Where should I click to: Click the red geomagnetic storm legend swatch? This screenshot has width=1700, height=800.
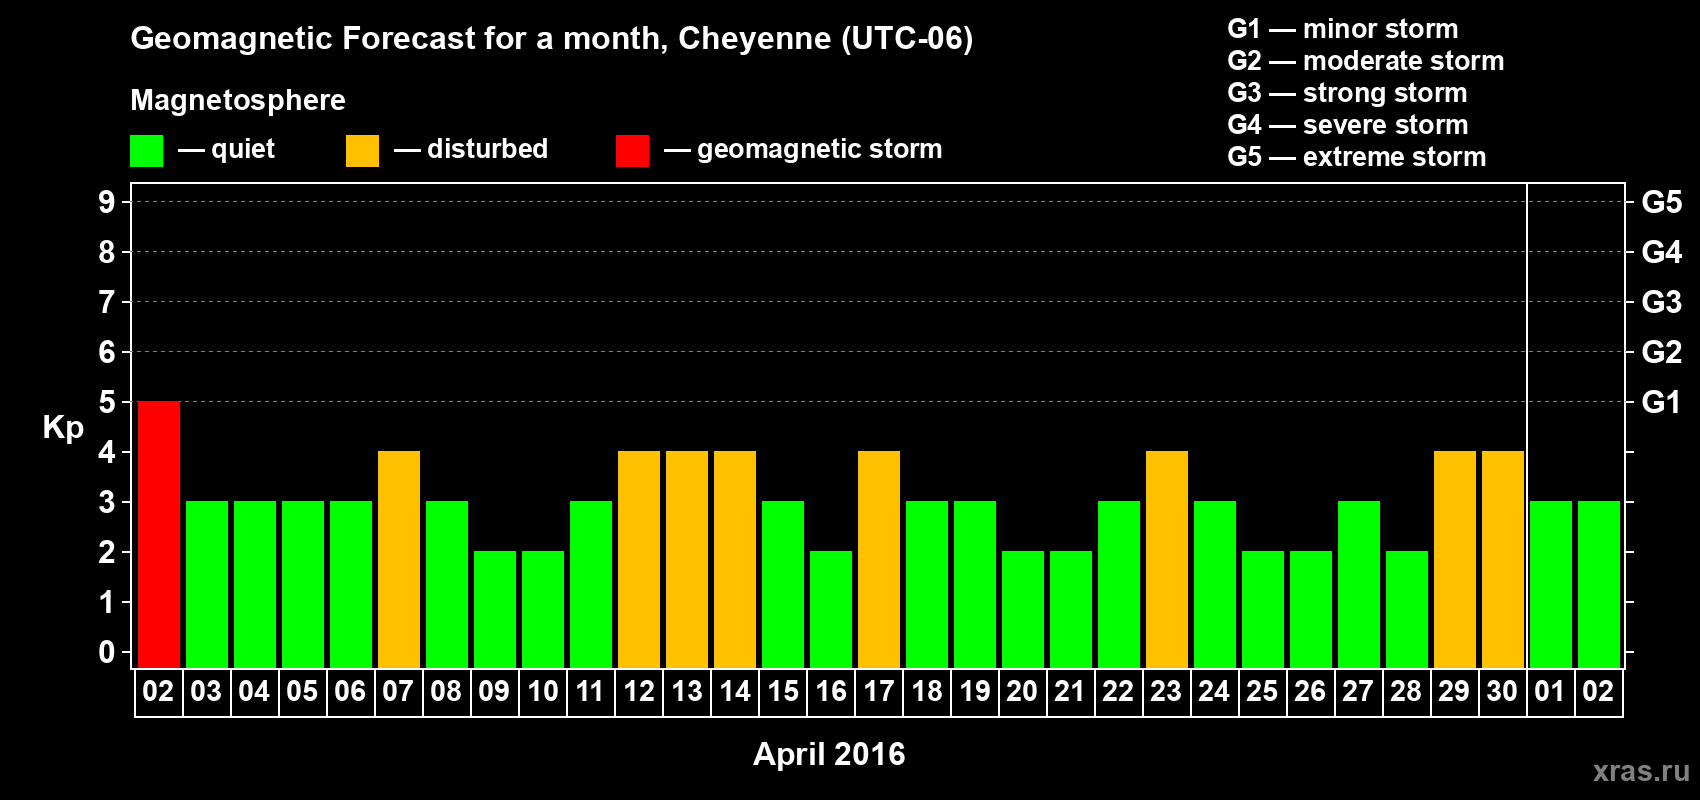pyautogui.click(x=632, y=151)
